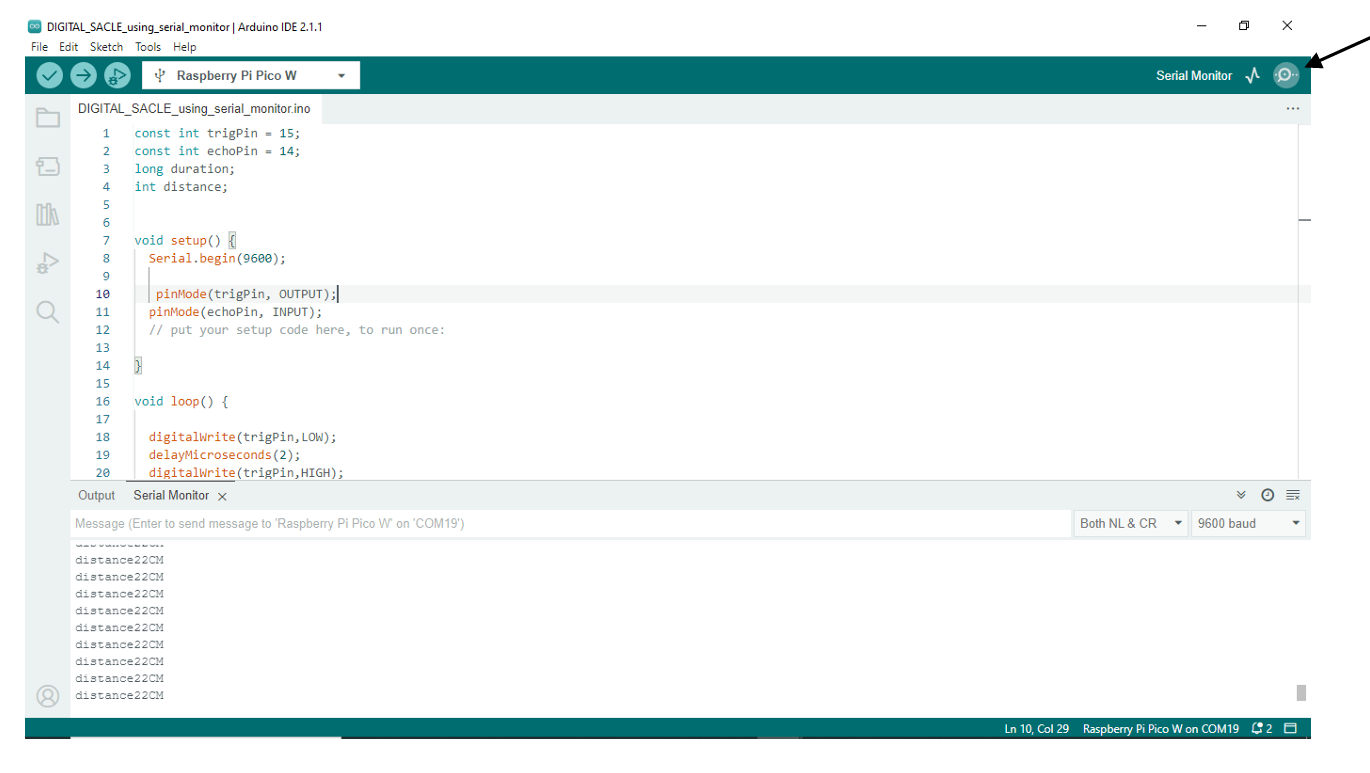Click the serial message input field
Screen dimensions: 1370x773
571,523
